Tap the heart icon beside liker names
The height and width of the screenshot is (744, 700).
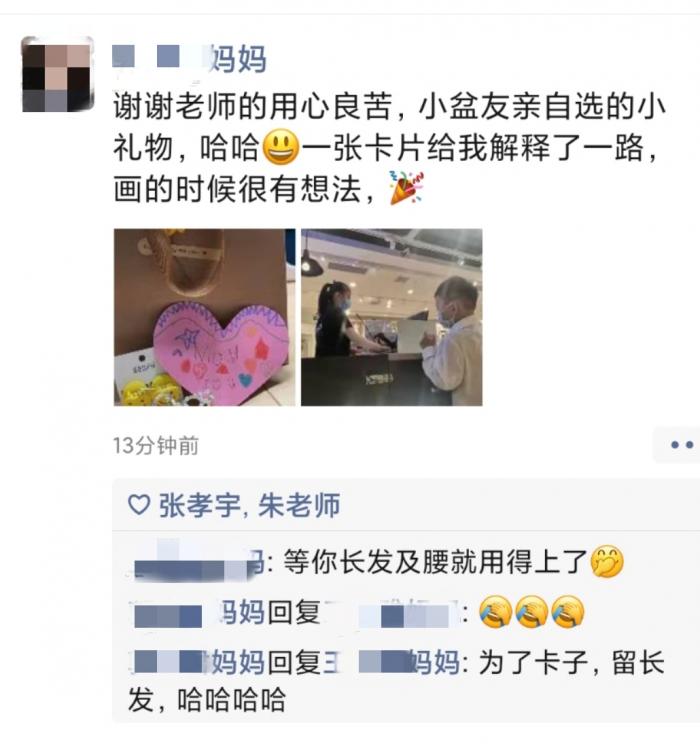click(139, 504)
